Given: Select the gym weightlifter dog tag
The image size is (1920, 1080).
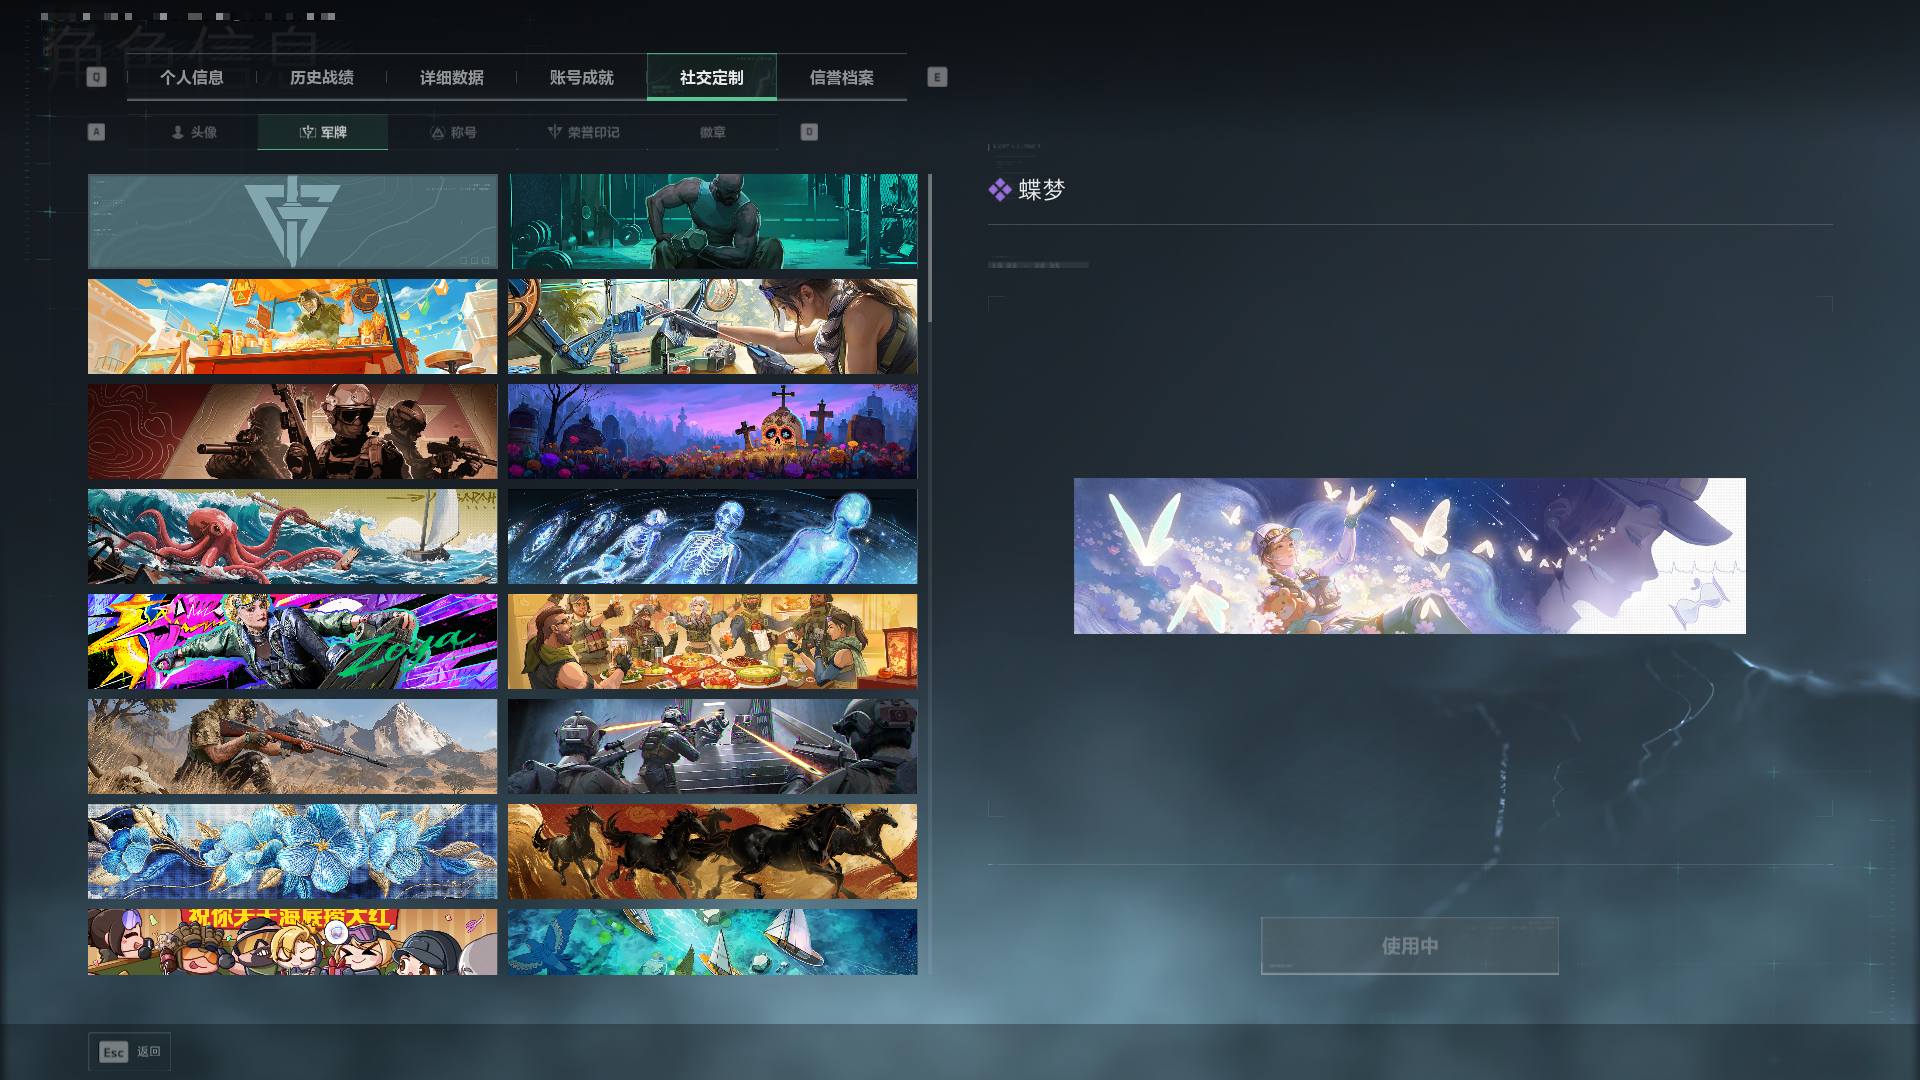Looking at the screenshot, I should 712,222.
